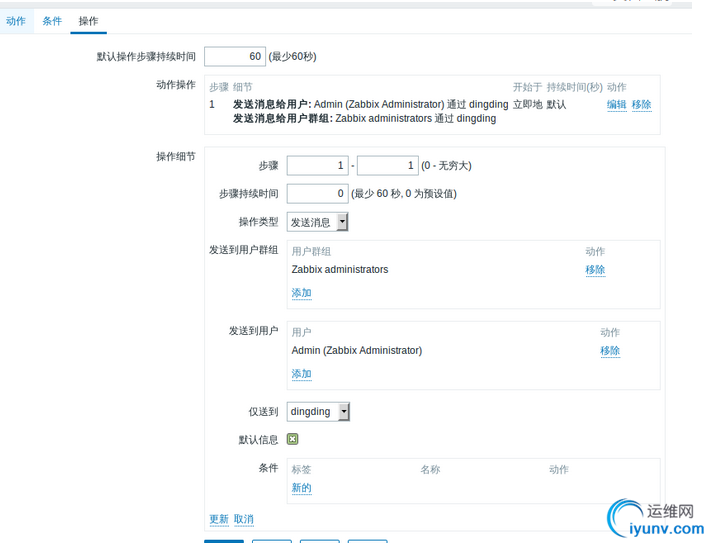Click the 发送消息给用户 detail line
Viewport: 710px width, 545px height.
pos(370,105)
